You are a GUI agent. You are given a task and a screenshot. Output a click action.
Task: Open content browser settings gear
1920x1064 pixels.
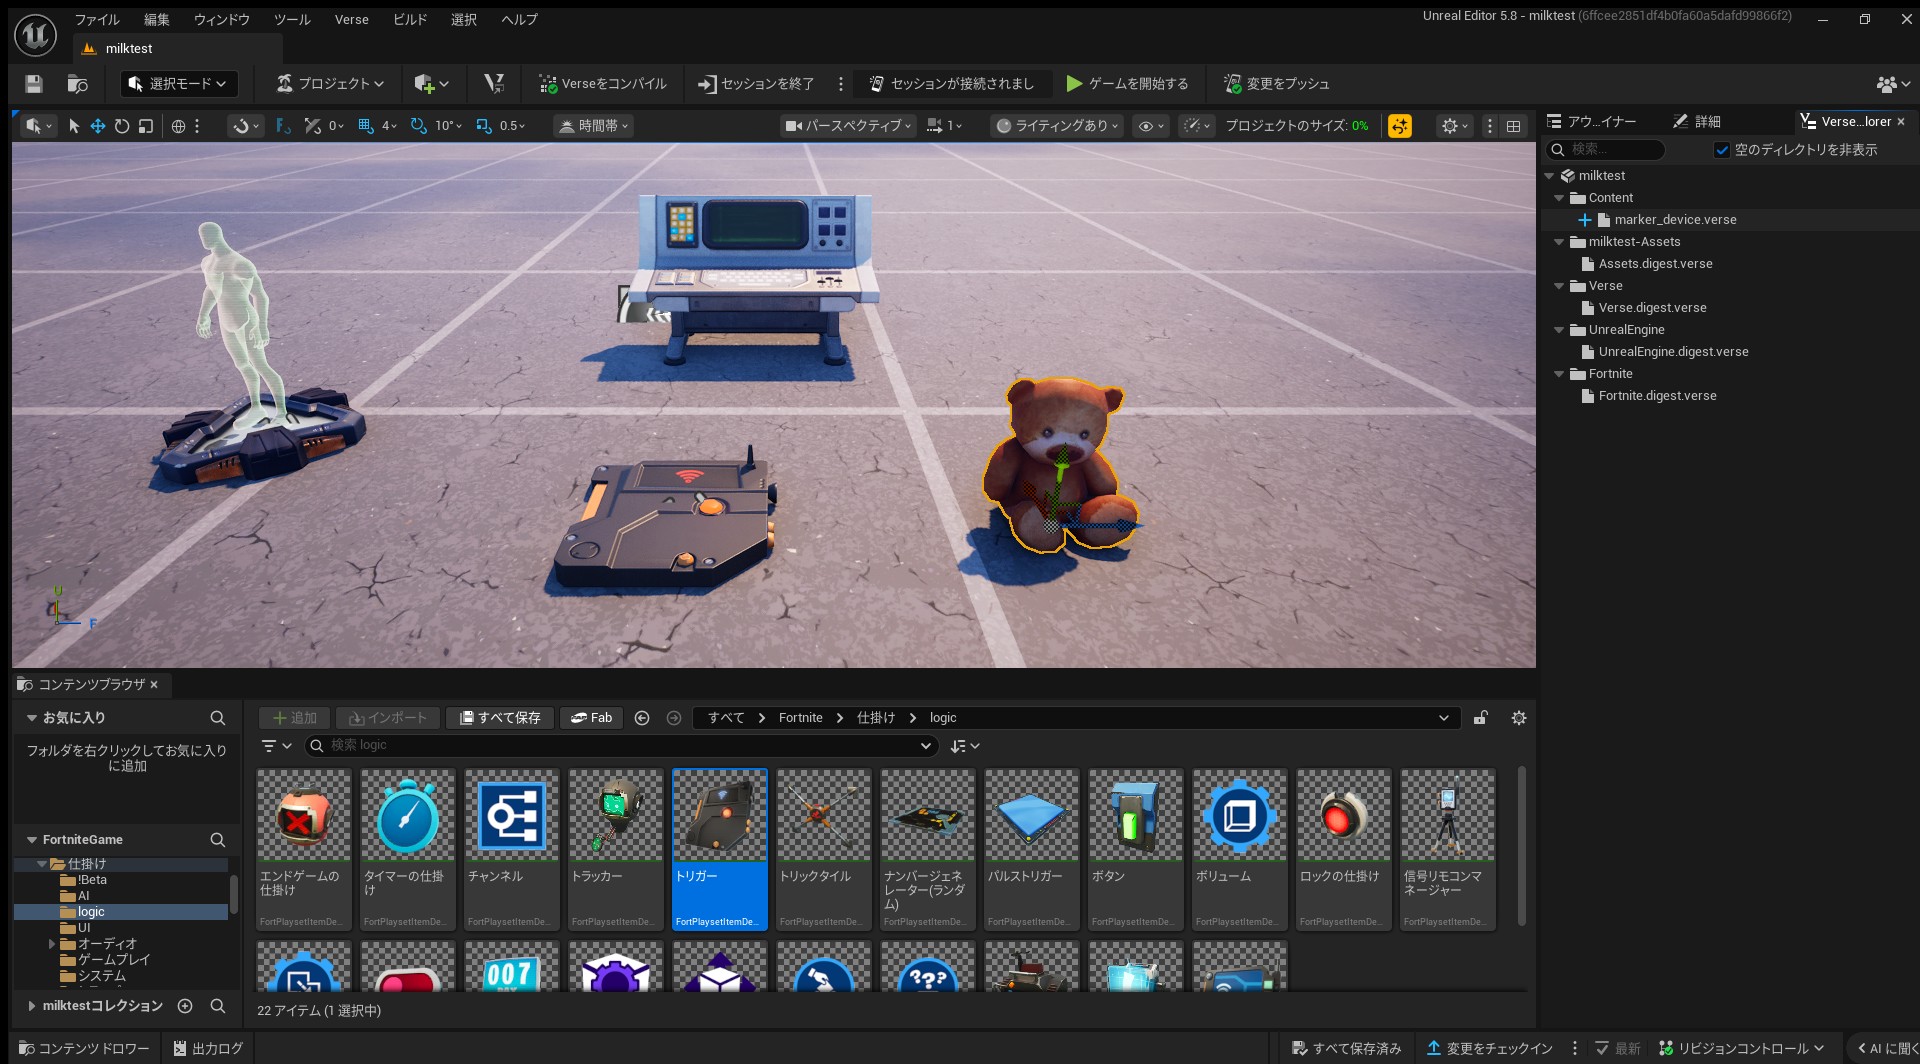(x=1518, y=718)
